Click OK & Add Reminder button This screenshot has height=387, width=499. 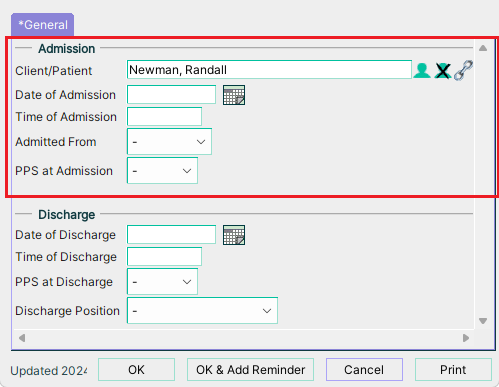click(250, 370)
